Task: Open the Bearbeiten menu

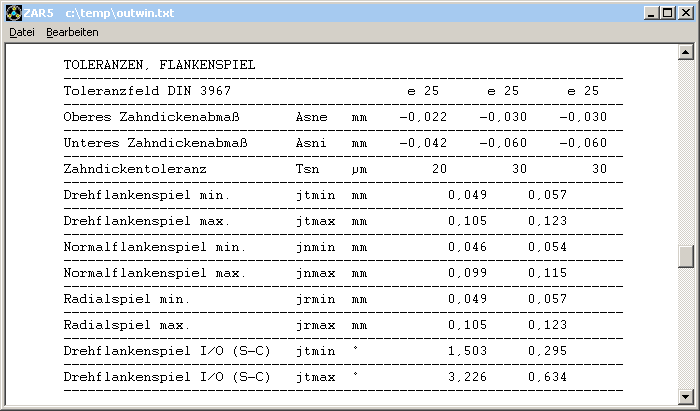Action: coord(72,33)
